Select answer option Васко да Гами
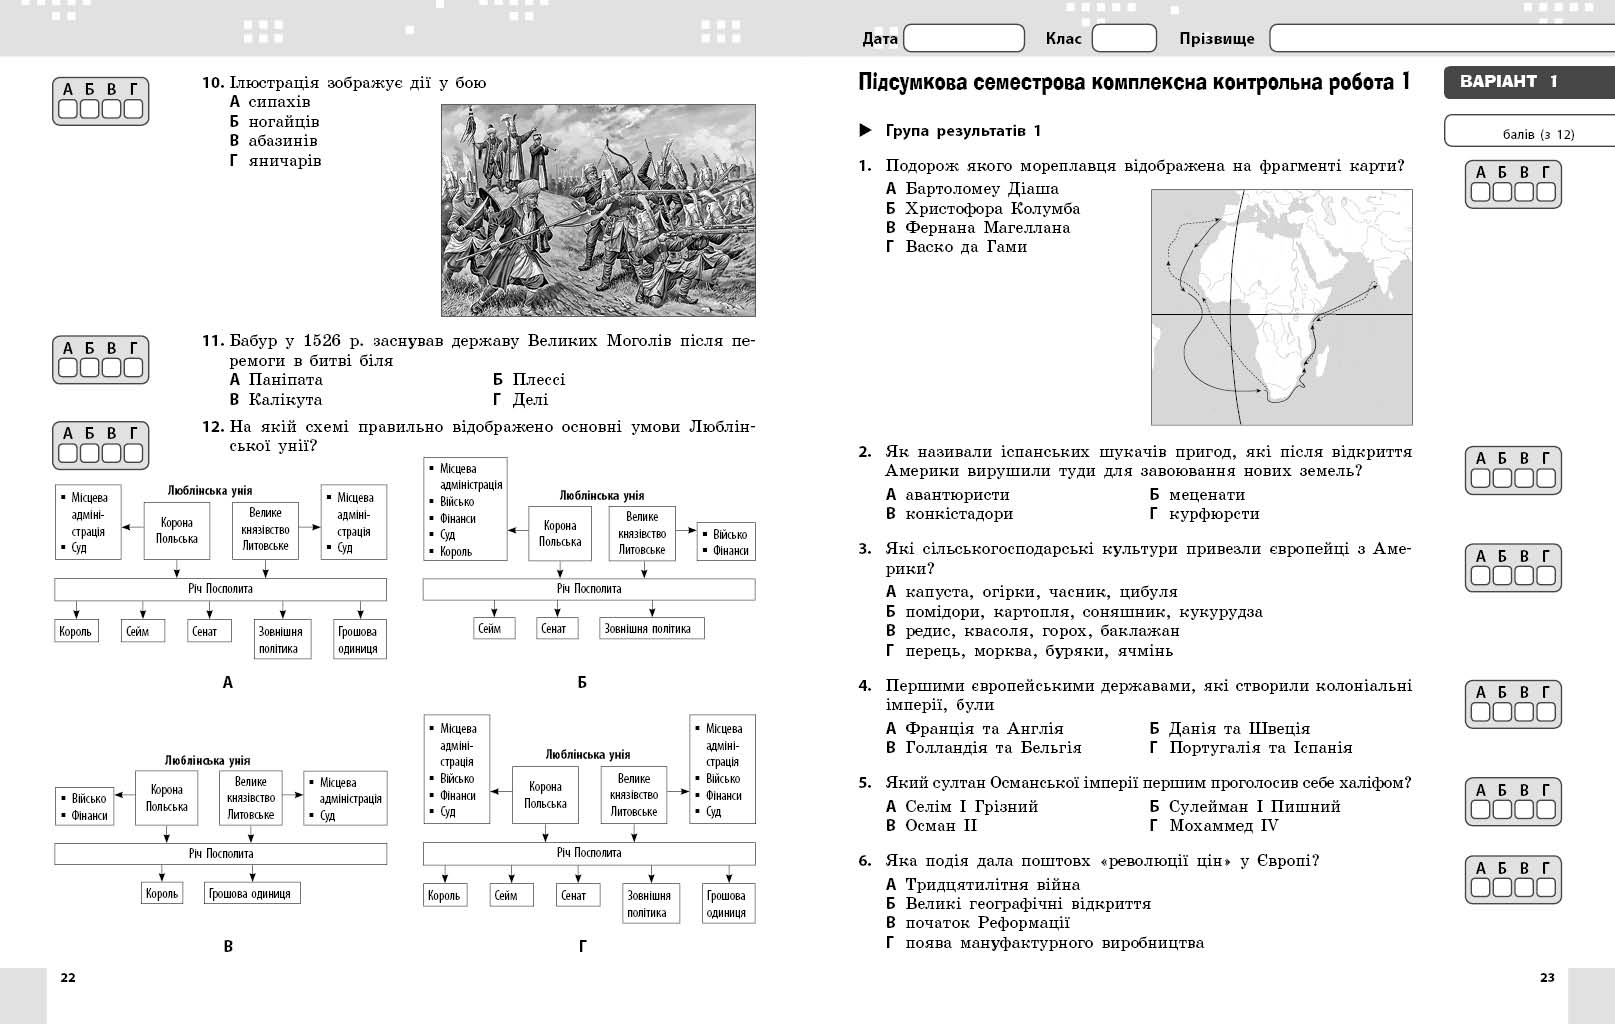The image size is (1615, 1024). 965,247
